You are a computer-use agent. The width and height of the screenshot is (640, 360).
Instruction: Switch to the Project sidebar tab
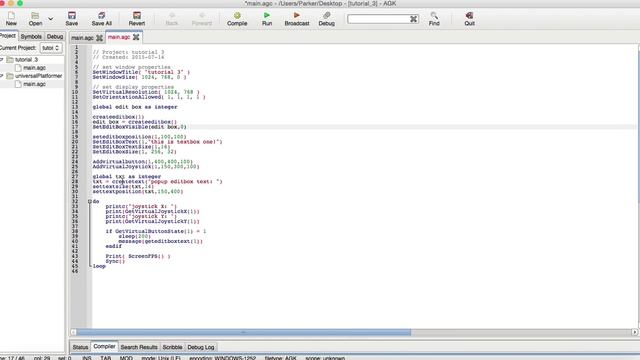point(7,36)
